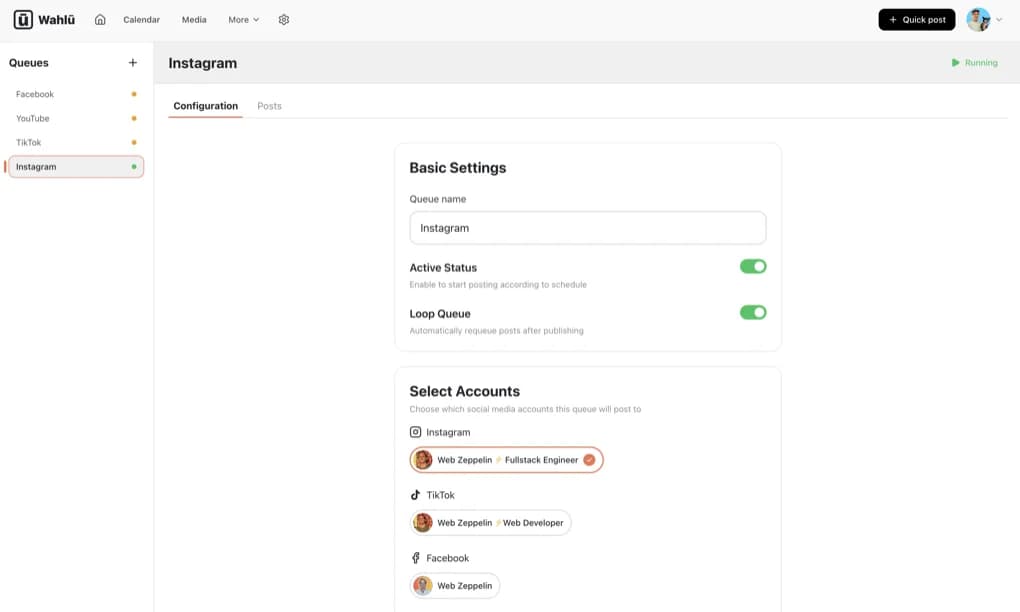Click the Facebook platform icon under Select Accounts
The image size is (1020, 612).
point(415,557)
